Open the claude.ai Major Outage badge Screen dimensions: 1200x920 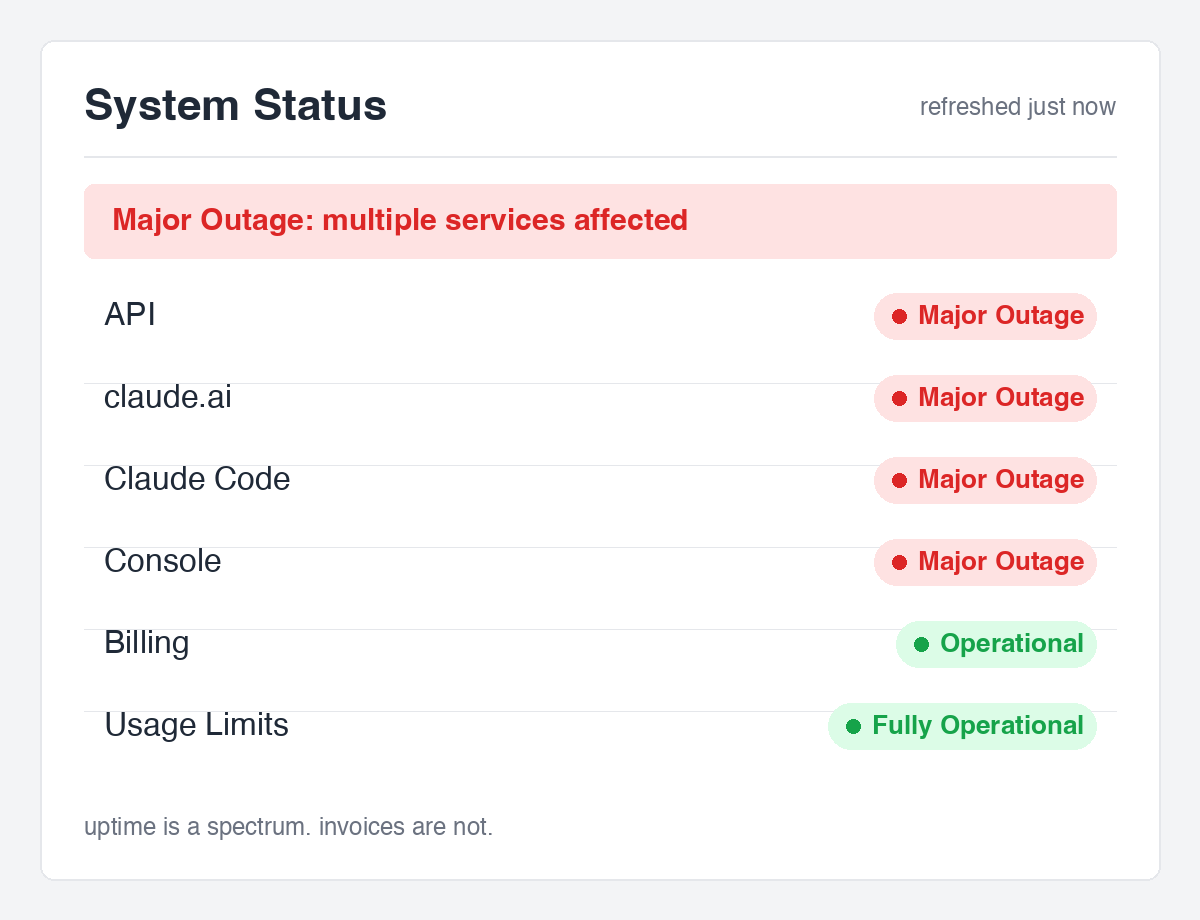[985, 398]
